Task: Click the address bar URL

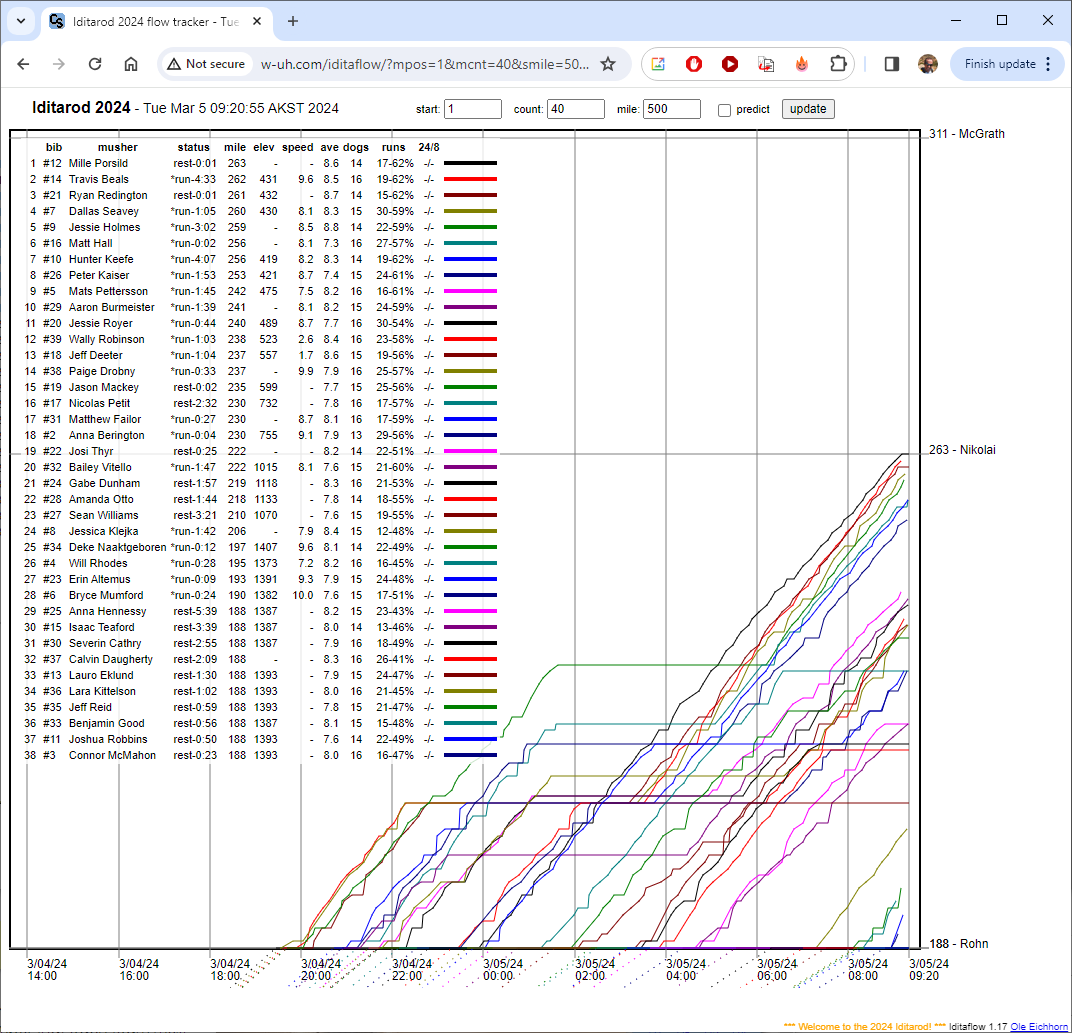Action: (x=425, y=64)
